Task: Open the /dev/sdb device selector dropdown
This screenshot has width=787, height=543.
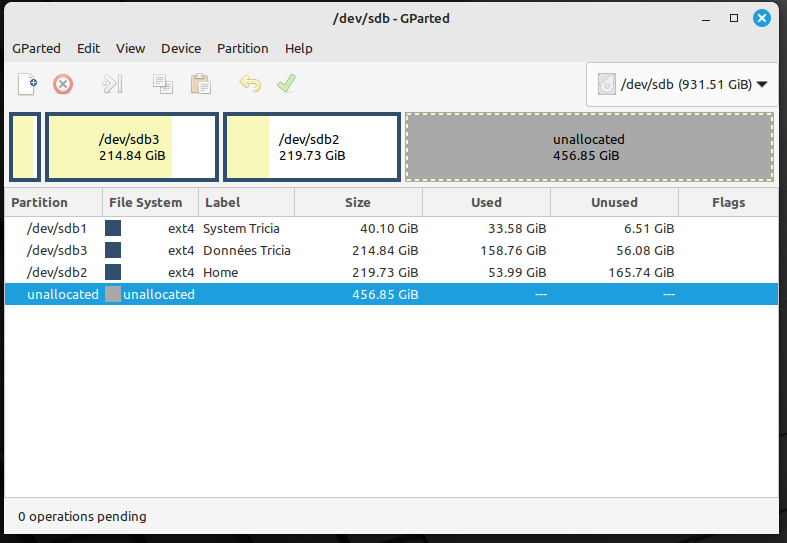Action: (682, 85)
